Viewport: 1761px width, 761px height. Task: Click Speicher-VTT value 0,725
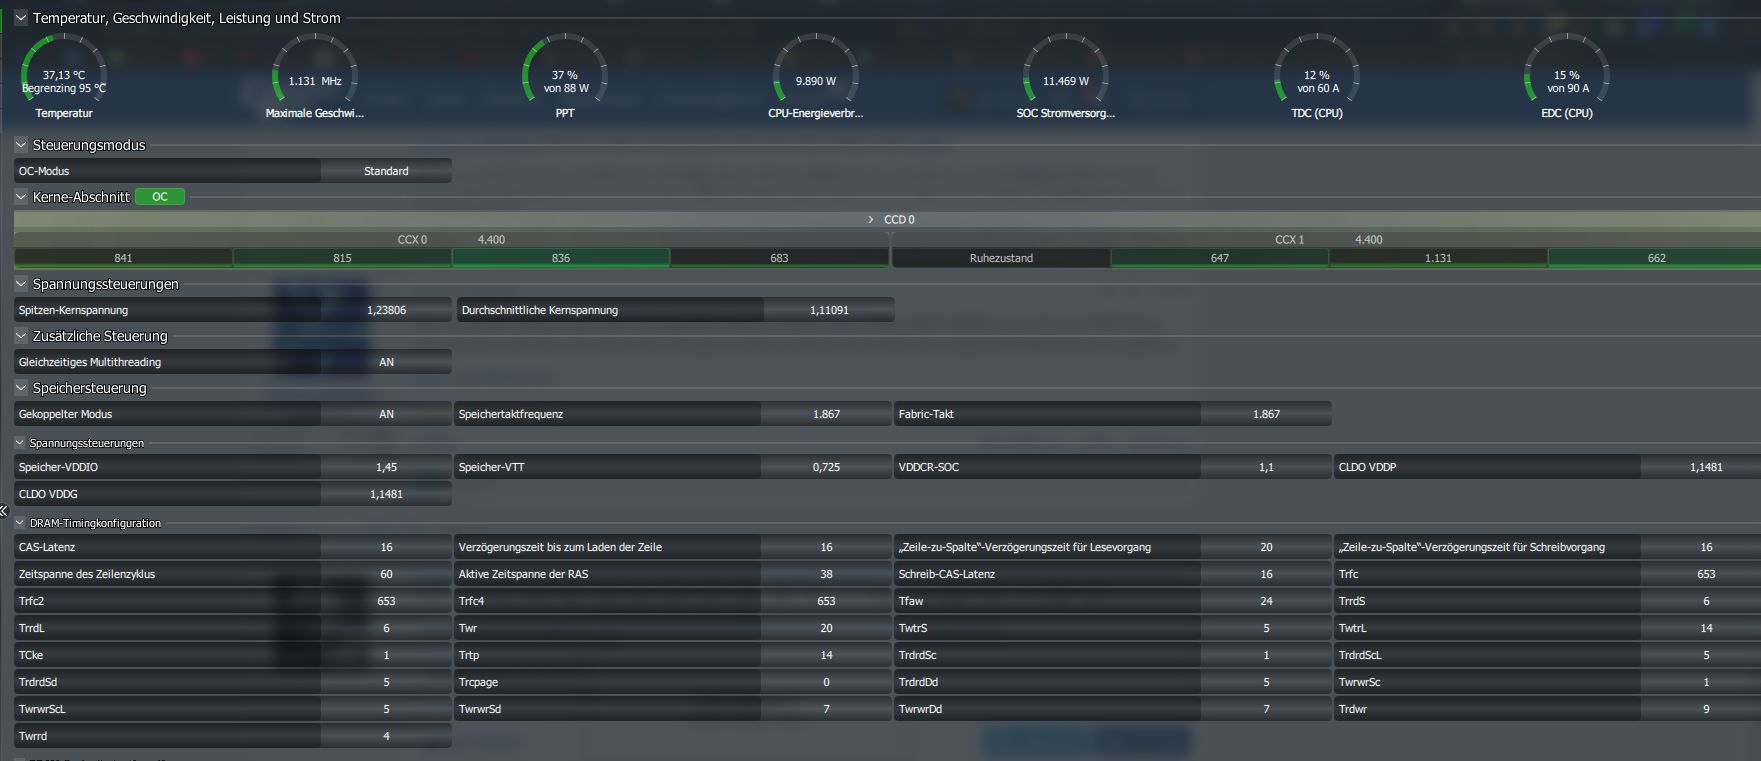tap(826, 467)
